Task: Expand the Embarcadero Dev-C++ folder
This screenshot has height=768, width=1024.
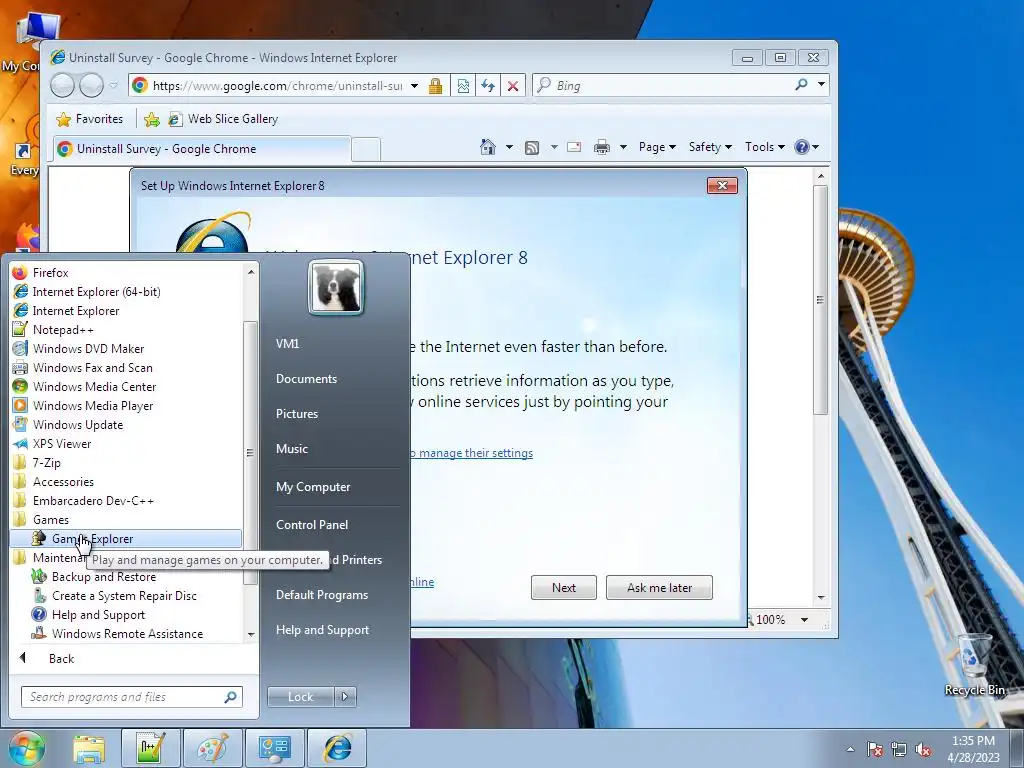Action: tap(93, 500)
